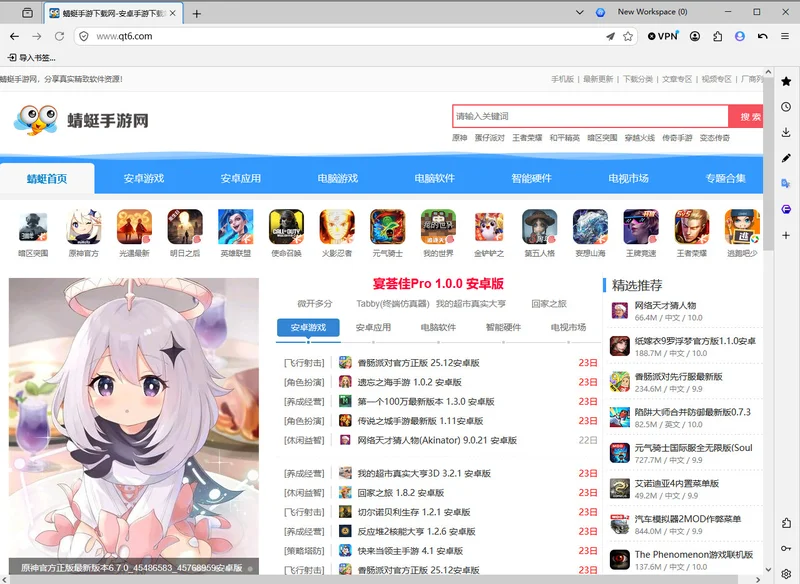Open sidebar settings gear
Screen dimensions: 800x584
coord(786,574)
